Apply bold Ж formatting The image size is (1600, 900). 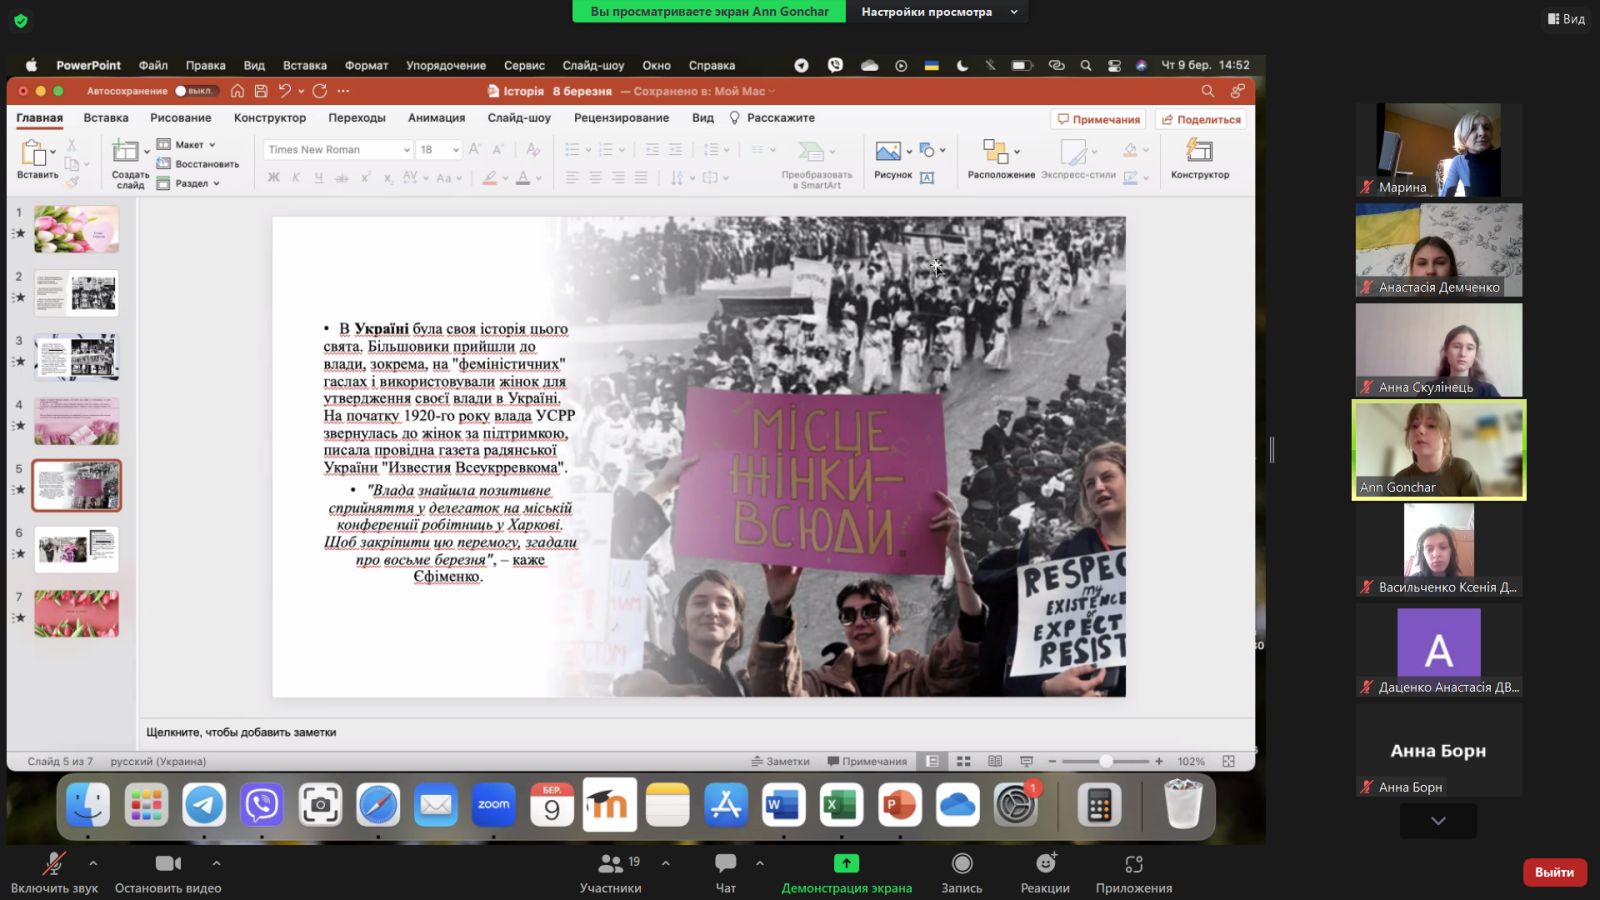[x=273, y=178]
